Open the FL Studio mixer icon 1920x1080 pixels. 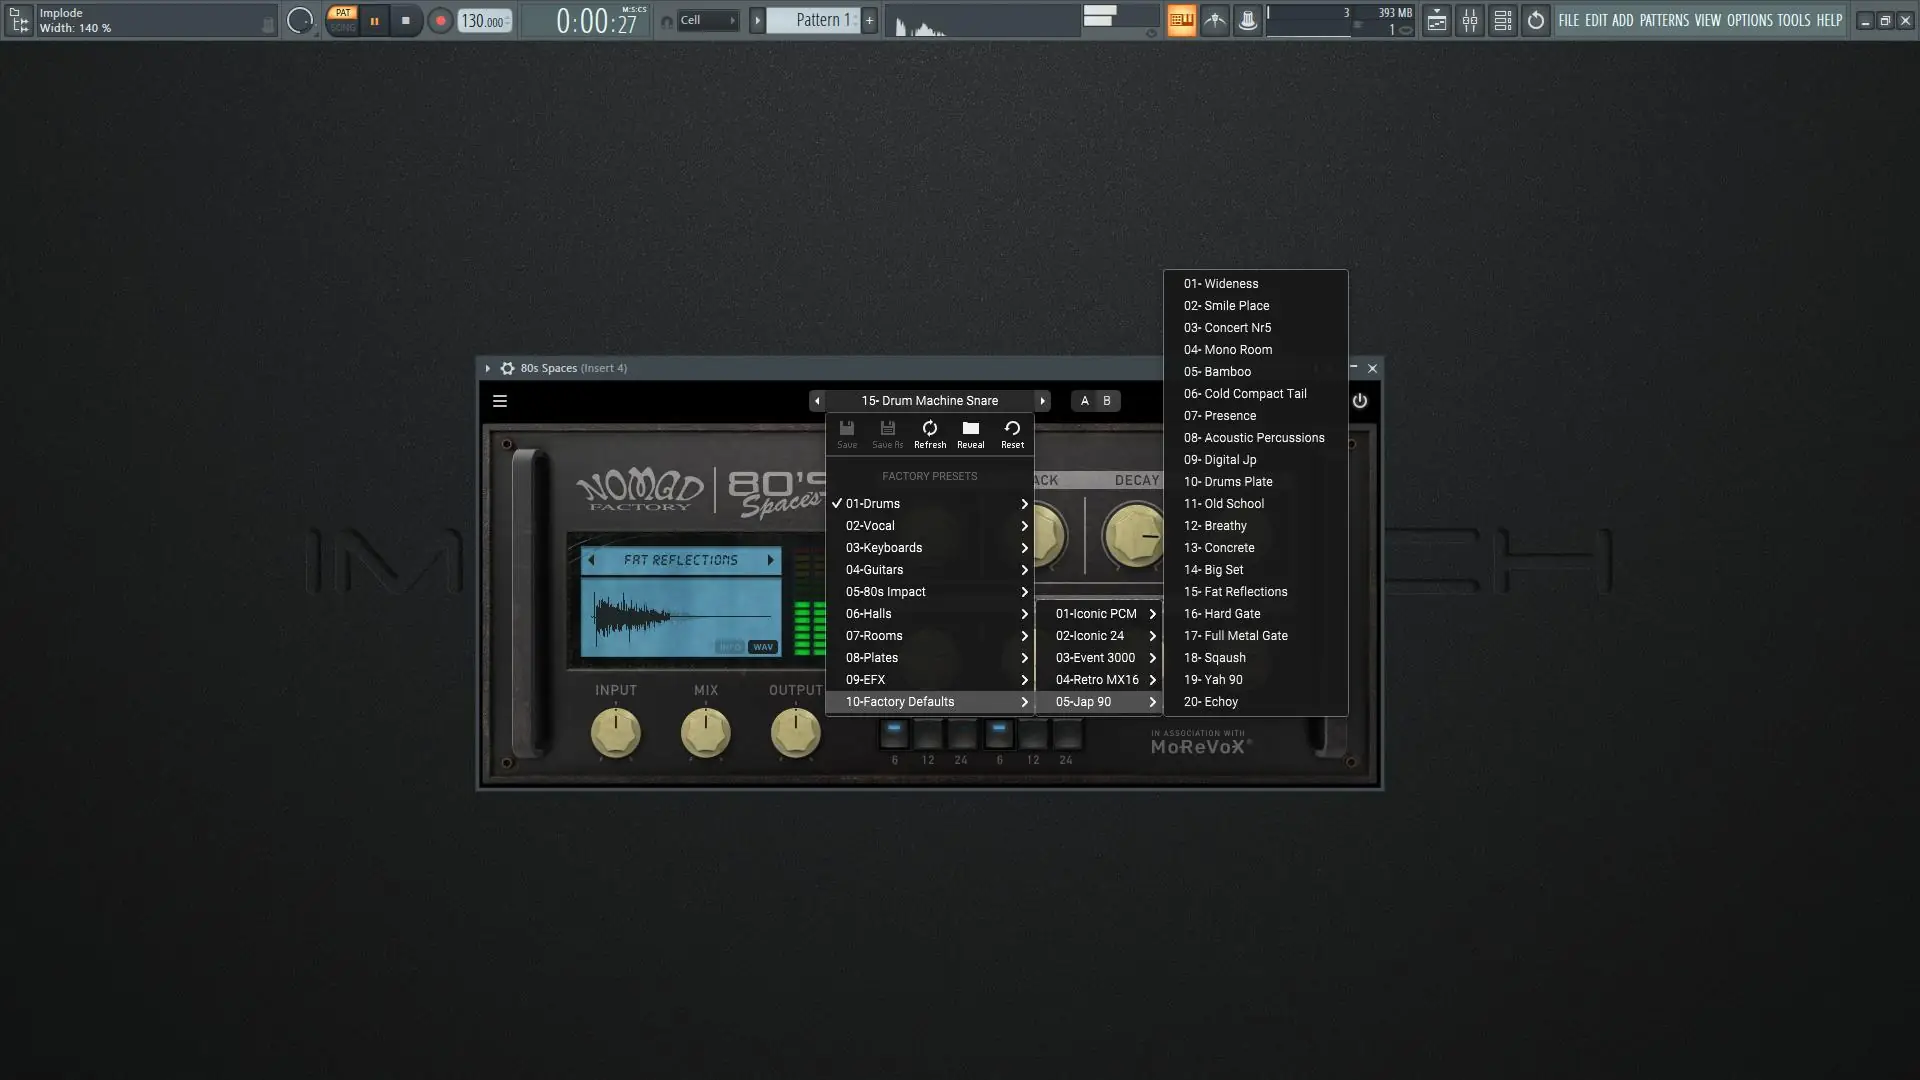[x=1469, y=20]
